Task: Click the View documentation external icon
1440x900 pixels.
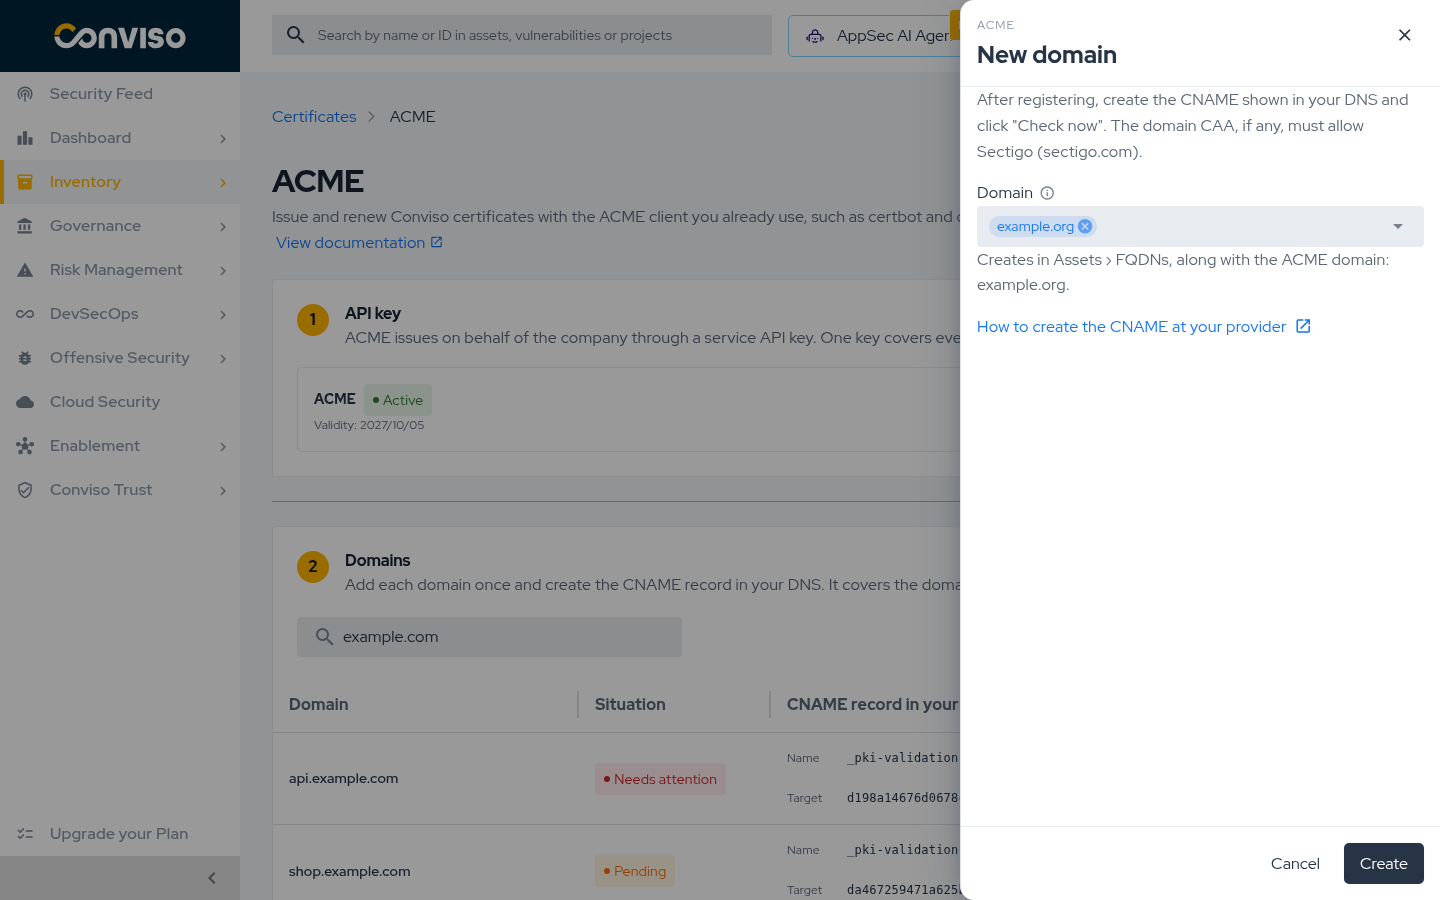Action: pos(436,242)
